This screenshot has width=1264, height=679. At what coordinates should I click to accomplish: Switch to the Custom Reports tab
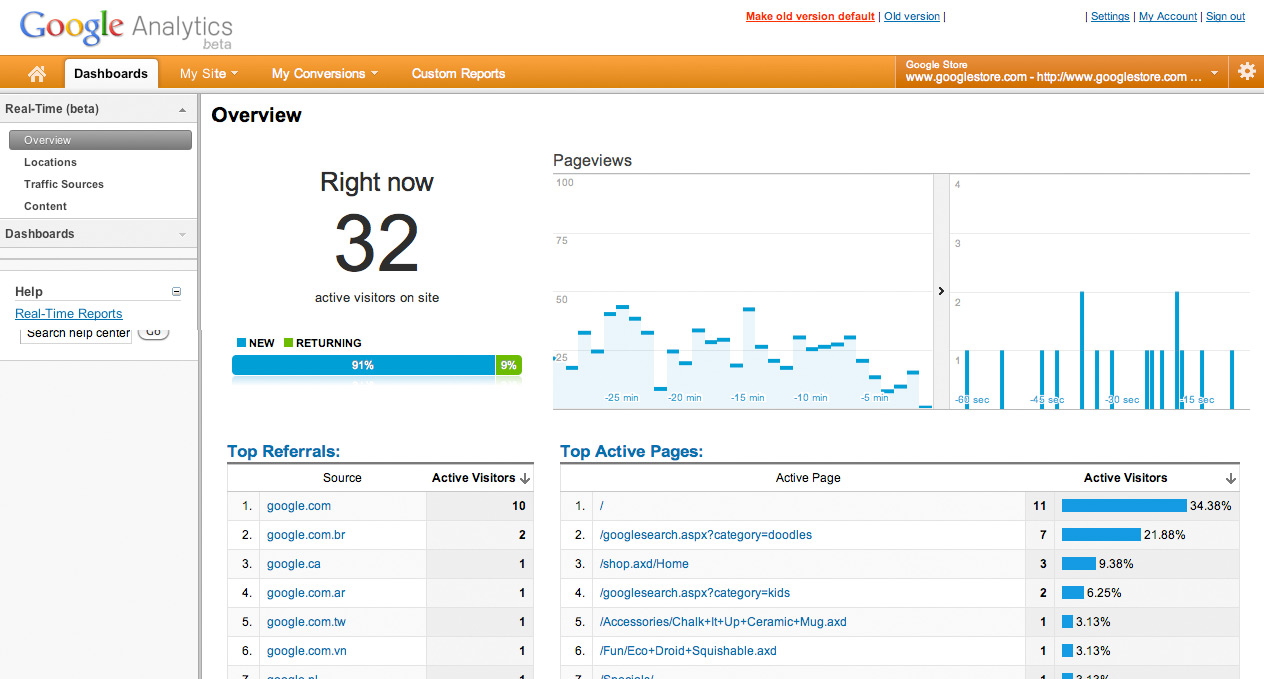458,73
